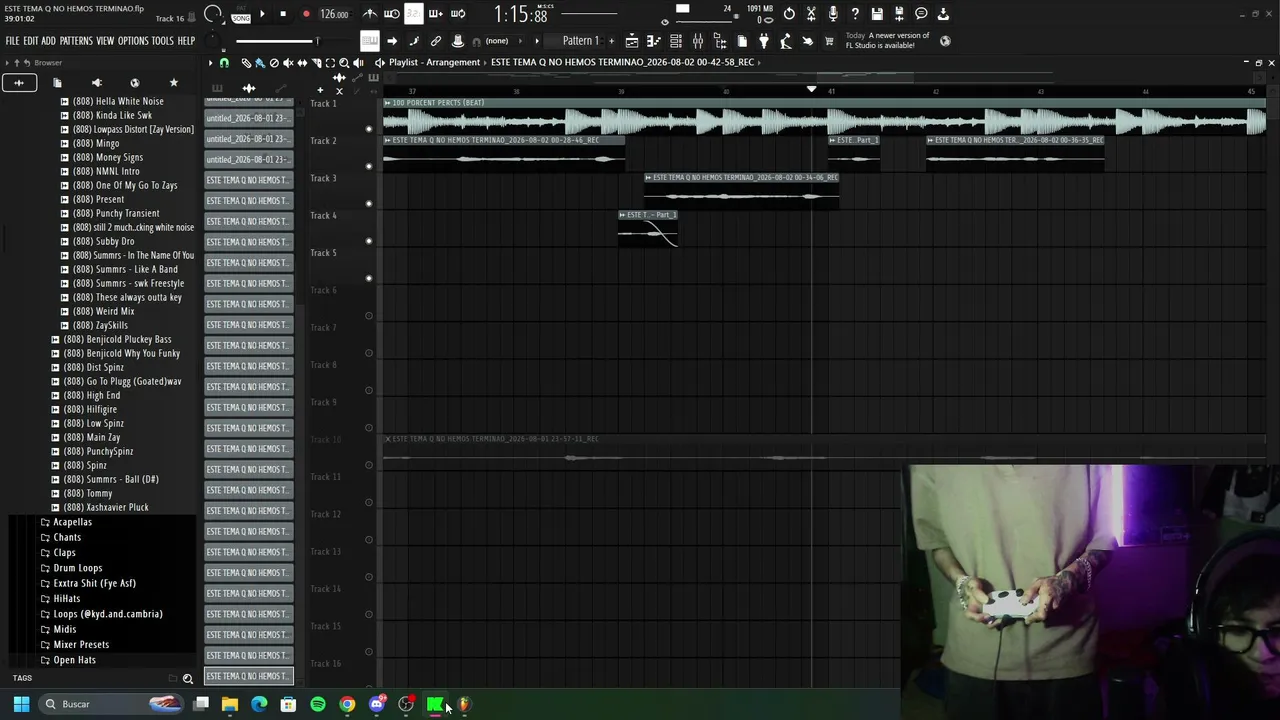
Task: Select the Paint brush tool in Playlist
Action: tap(259, 62)
